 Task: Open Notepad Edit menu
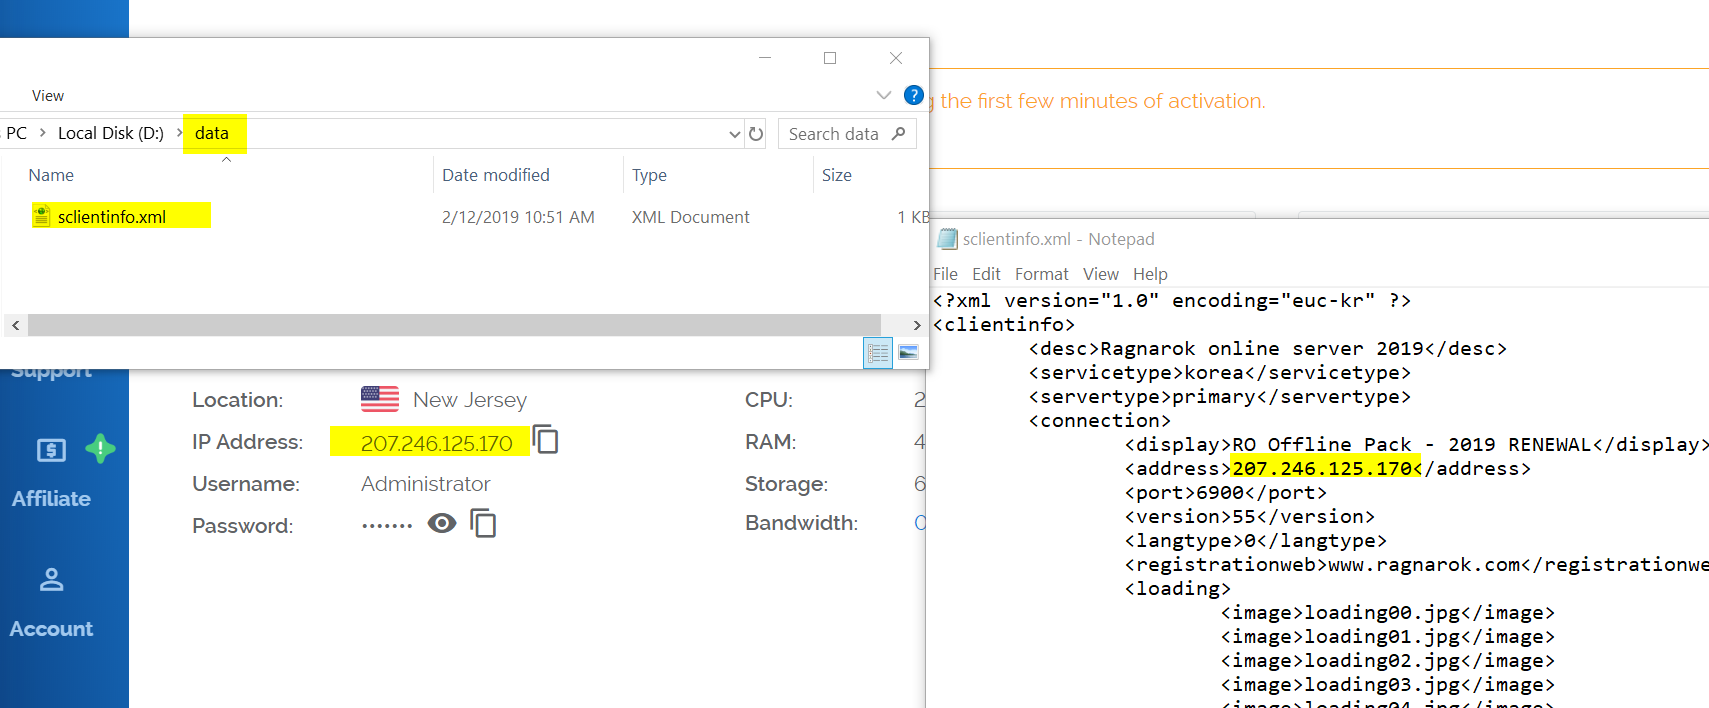coord(986,274)
